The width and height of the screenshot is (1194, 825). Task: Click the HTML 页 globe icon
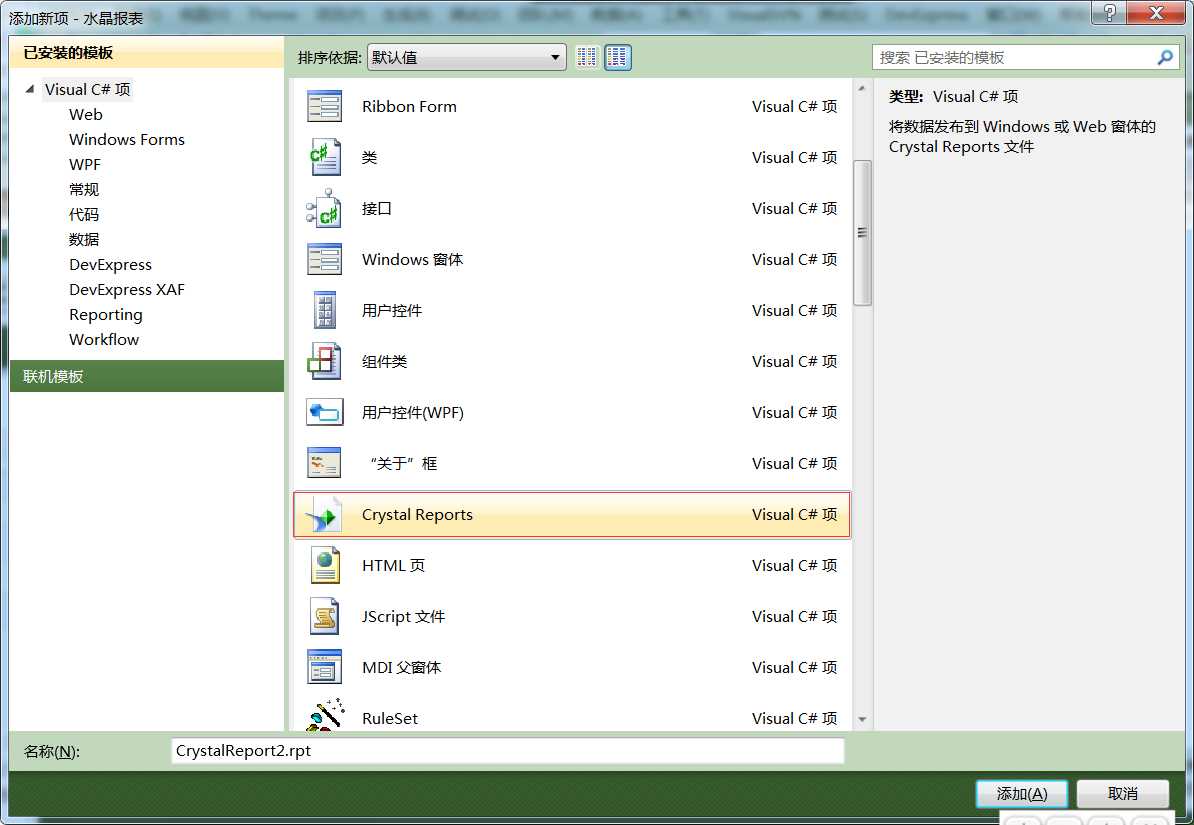325,565
